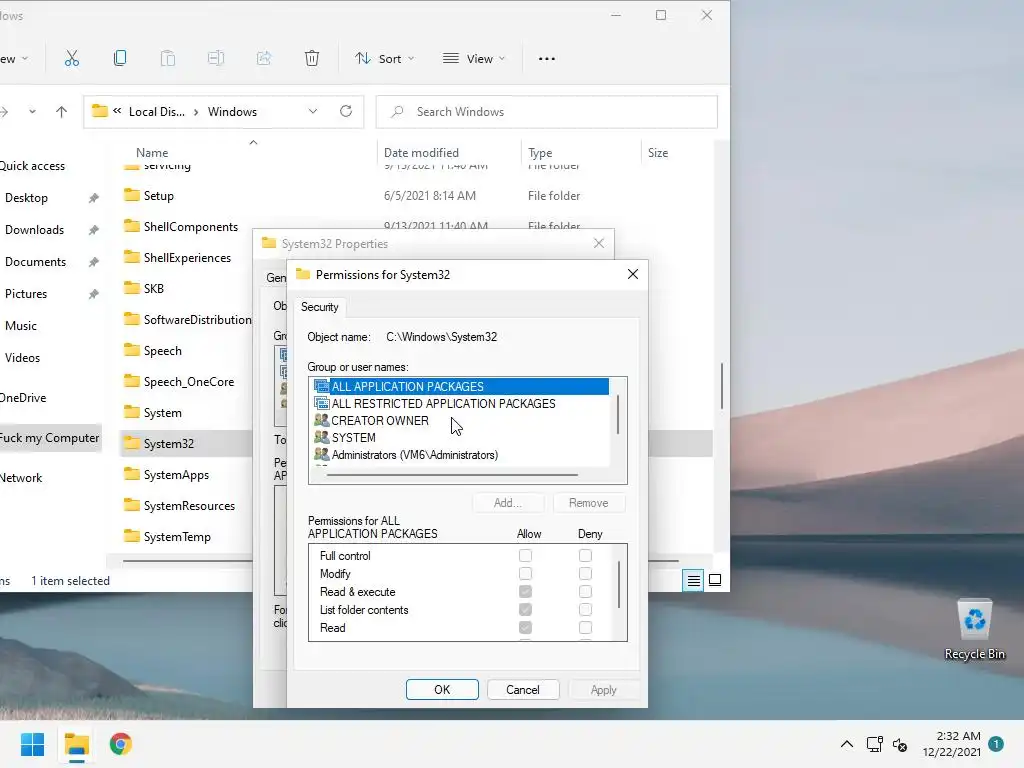Show hidden tray icons chevron
Screen dimensions: 1024x768
point(846,744)
